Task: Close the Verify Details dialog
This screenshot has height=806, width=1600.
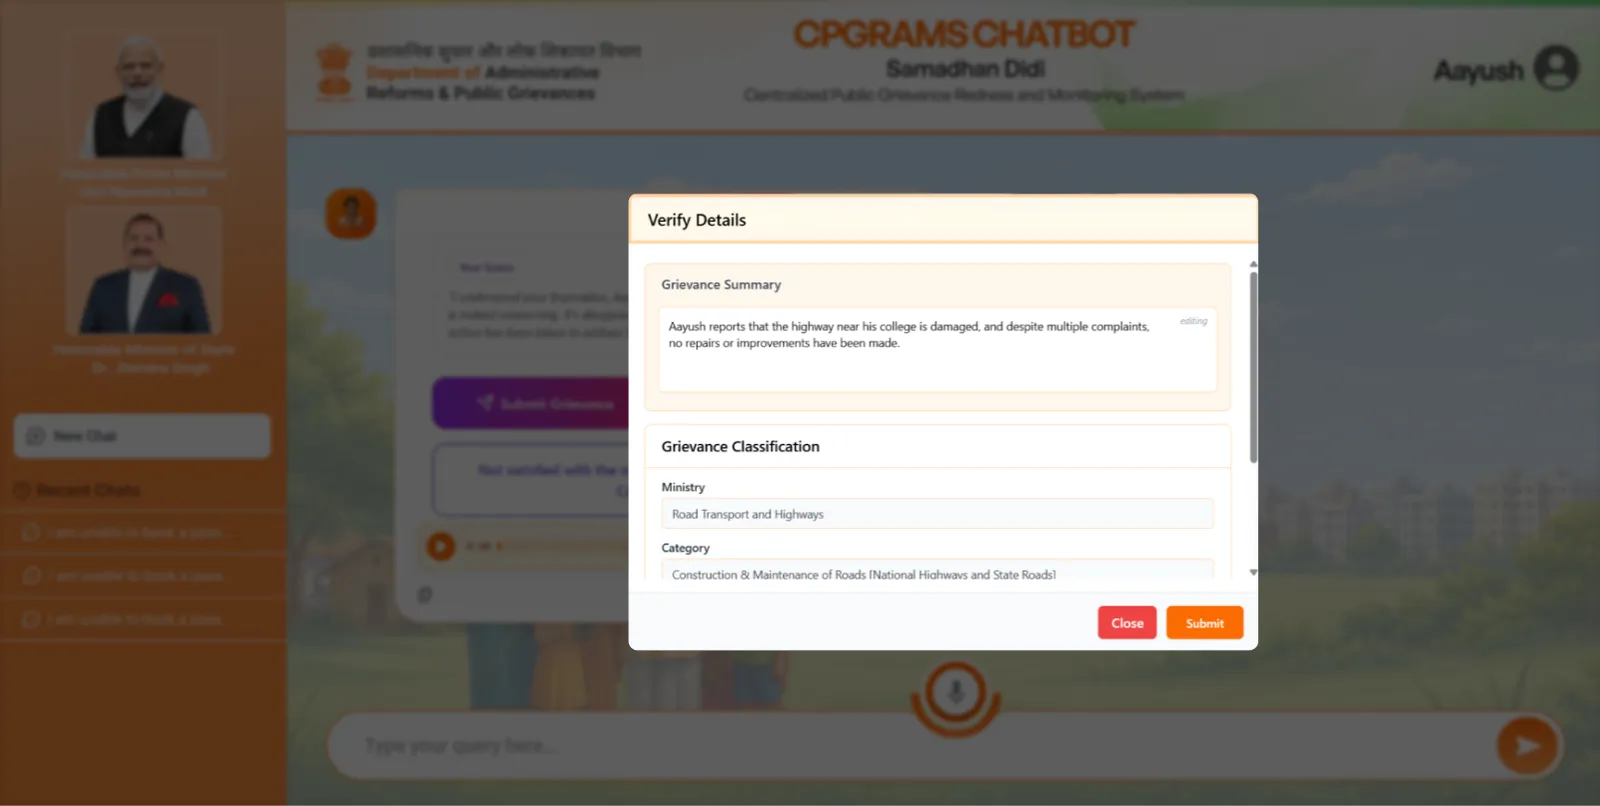Action: pyautogui.click(x=1127, y=623)
